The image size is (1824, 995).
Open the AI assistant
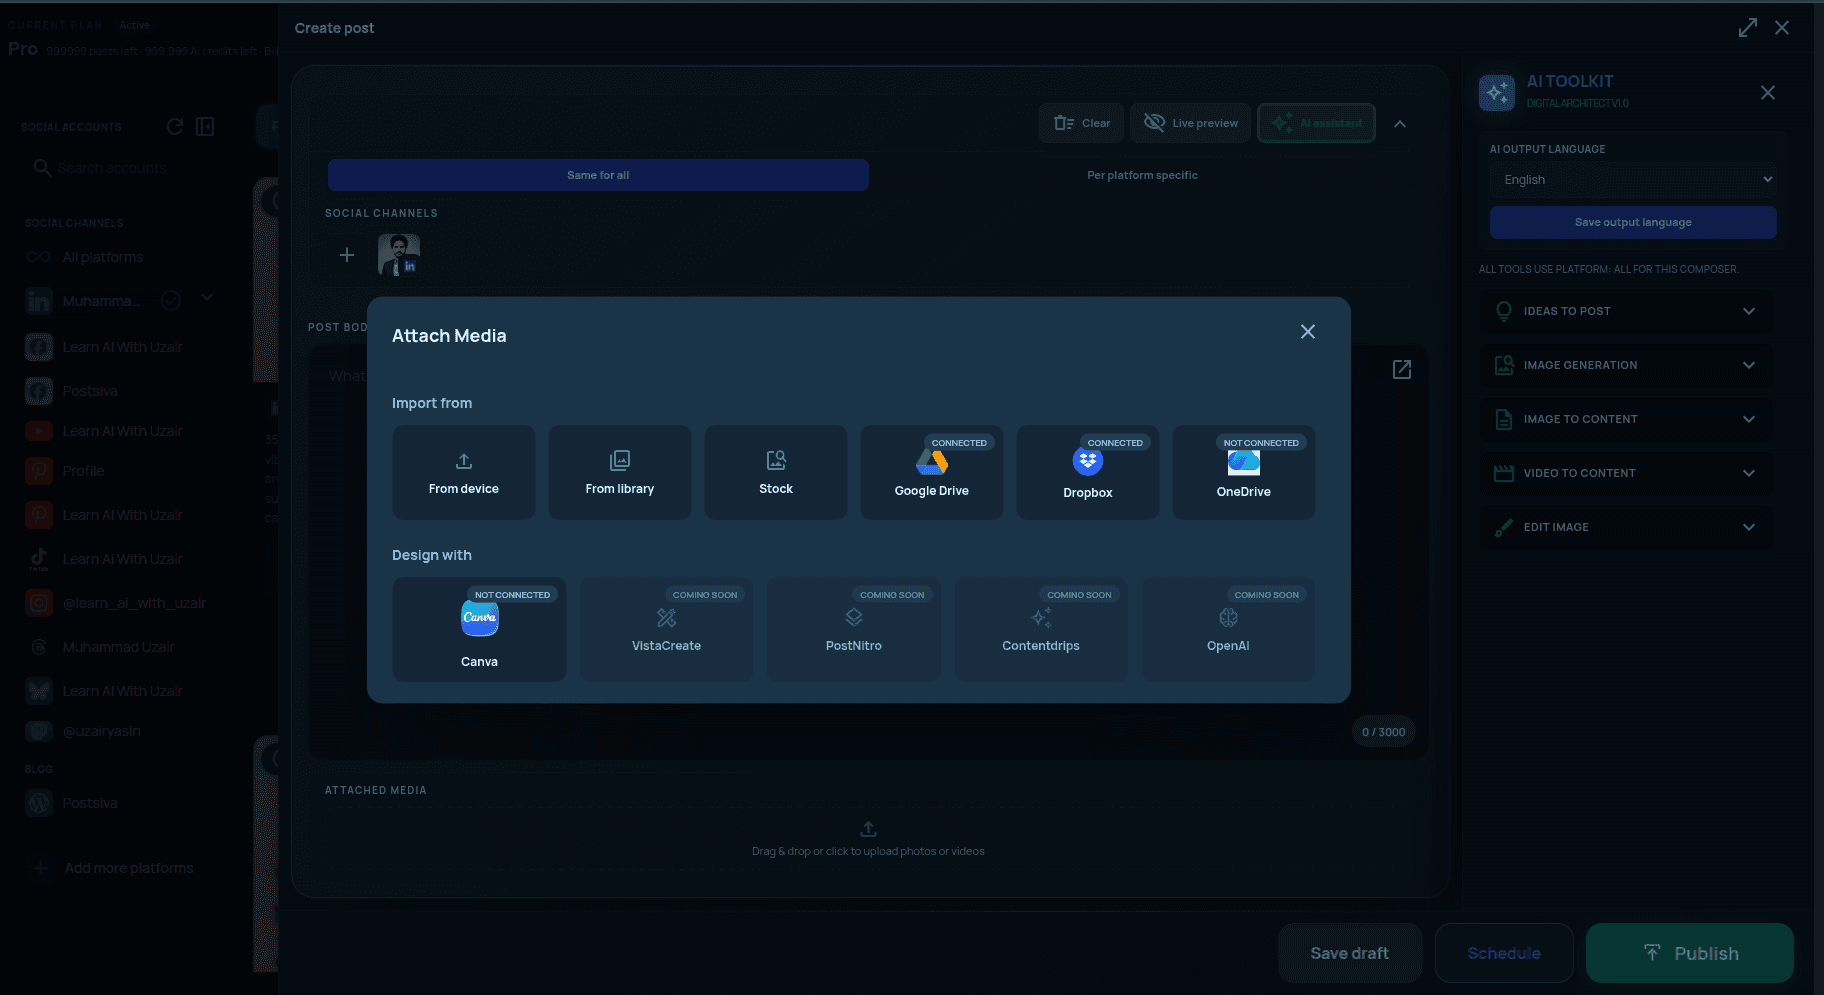point(1316,123)
